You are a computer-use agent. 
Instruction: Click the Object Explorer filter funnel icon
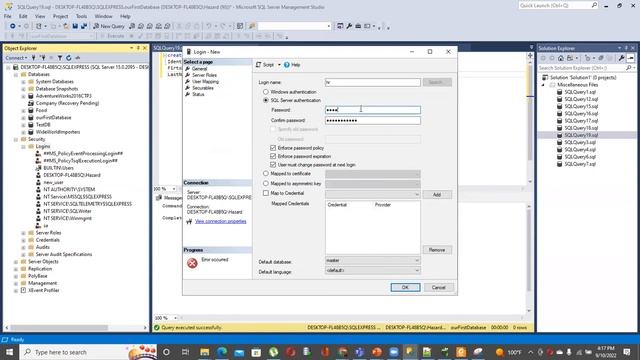coord(60,58)
